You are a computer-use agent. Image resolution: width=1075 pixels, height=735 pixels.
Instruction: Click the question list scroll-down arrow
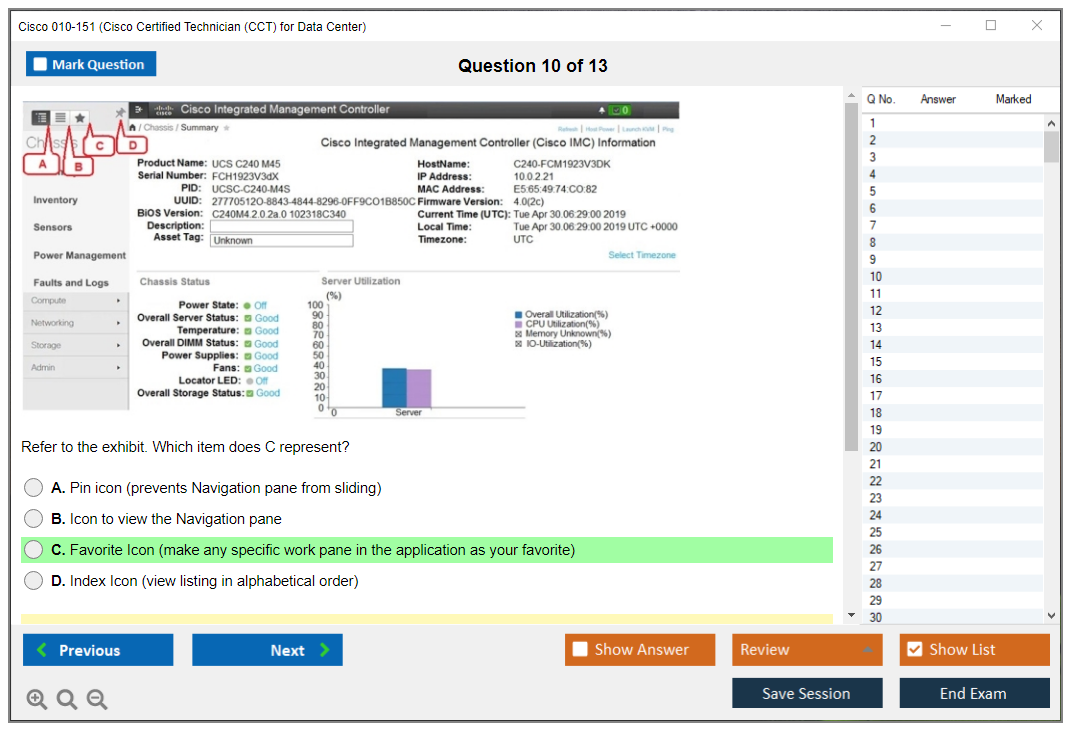pos(1050,616)
